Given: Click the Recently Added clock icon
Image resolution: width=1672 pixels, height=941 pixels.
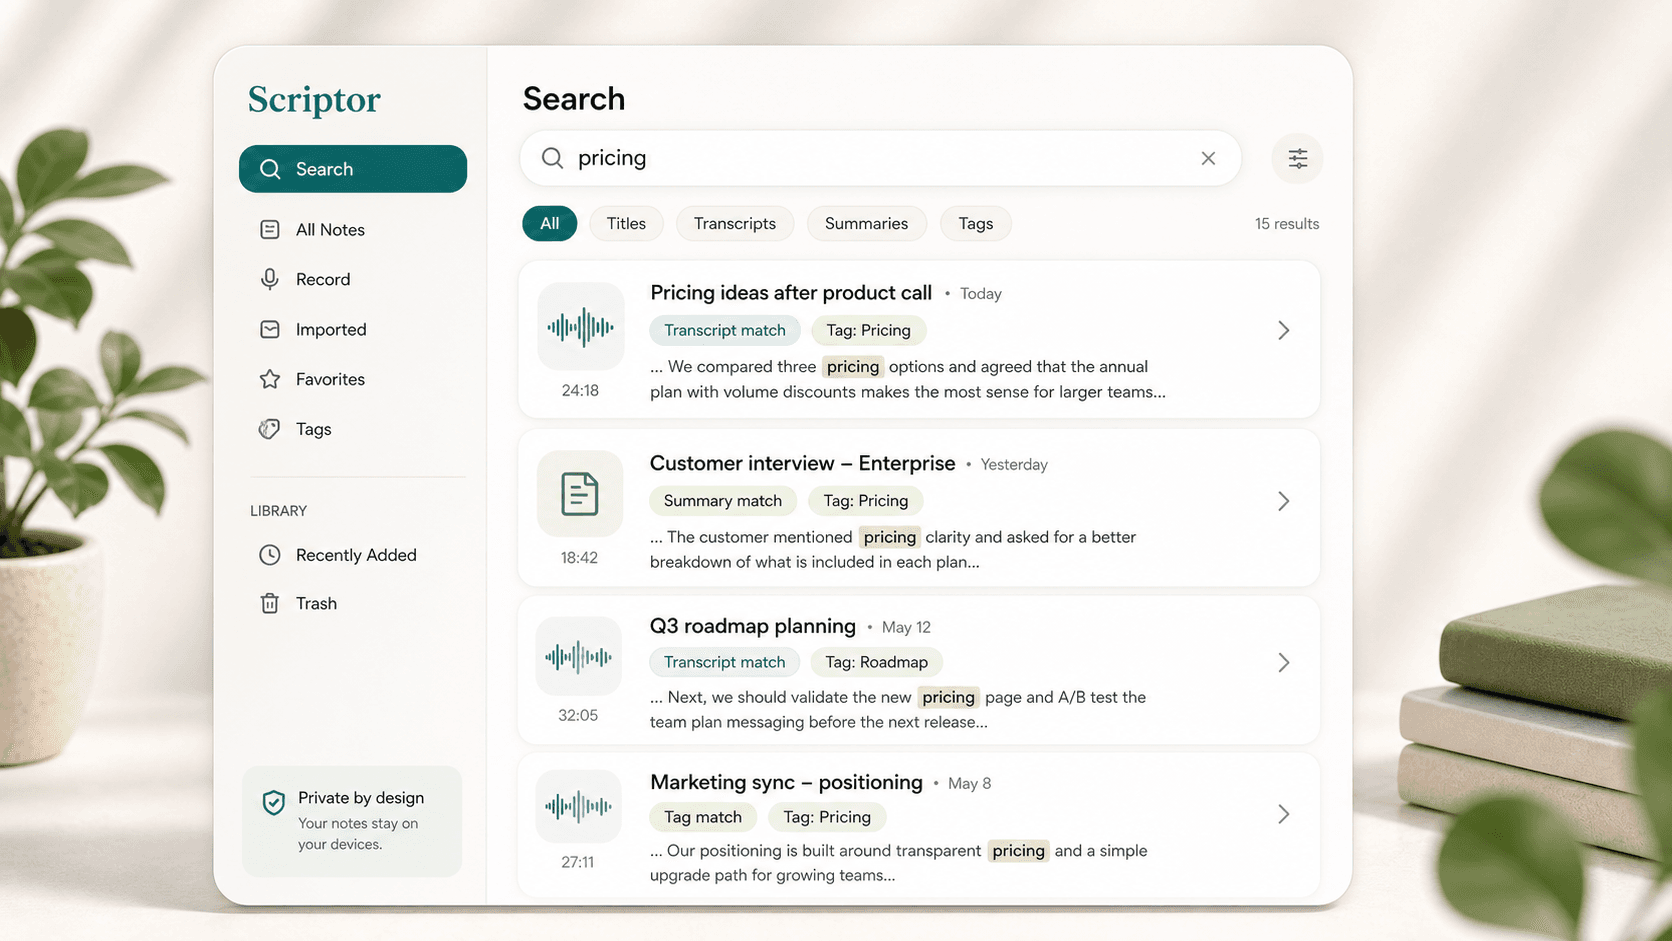Looking at the screenshot, I should [270, 555].
